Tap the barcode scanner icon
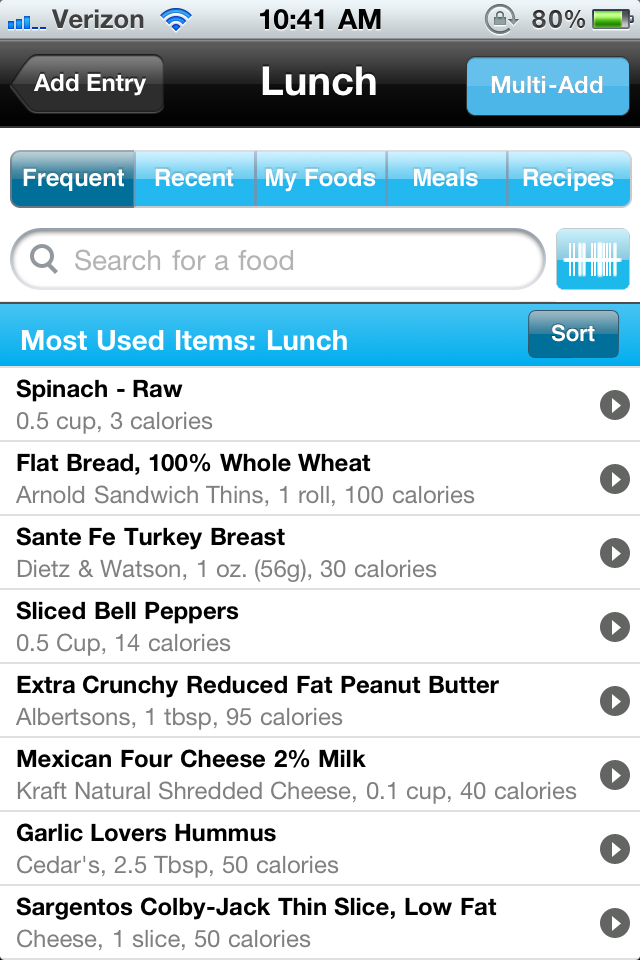This screenshot has height=960, width=640. 593,259
